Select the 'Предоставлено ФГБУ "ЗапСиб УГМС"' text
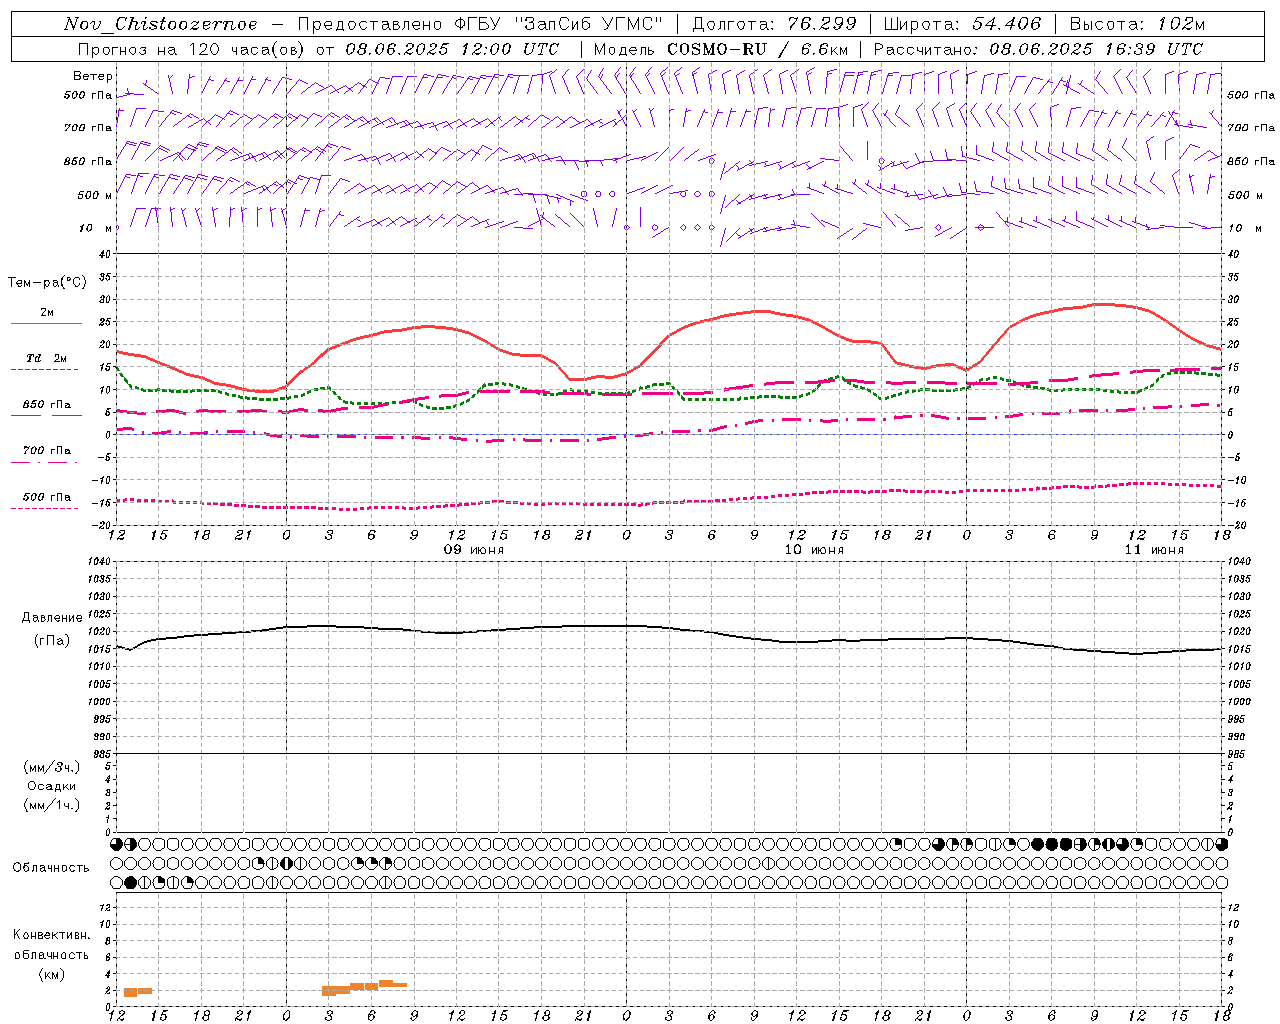The width and height of the screenshot is (1280, 1024). click(480, 24)
